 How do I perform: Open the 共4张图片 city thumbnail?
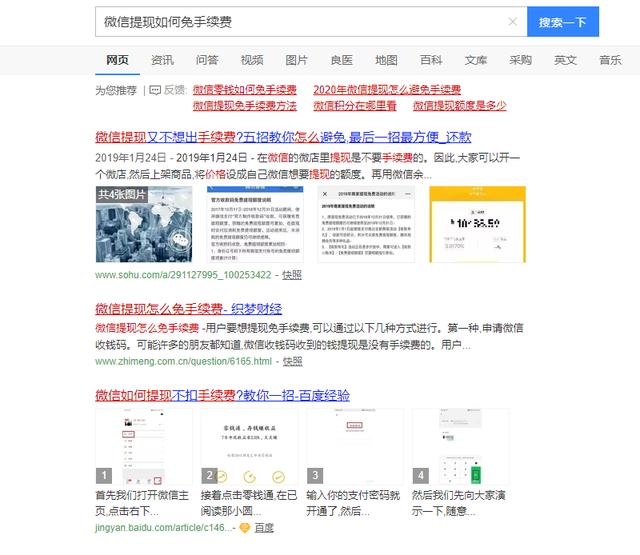pos(144,224)
